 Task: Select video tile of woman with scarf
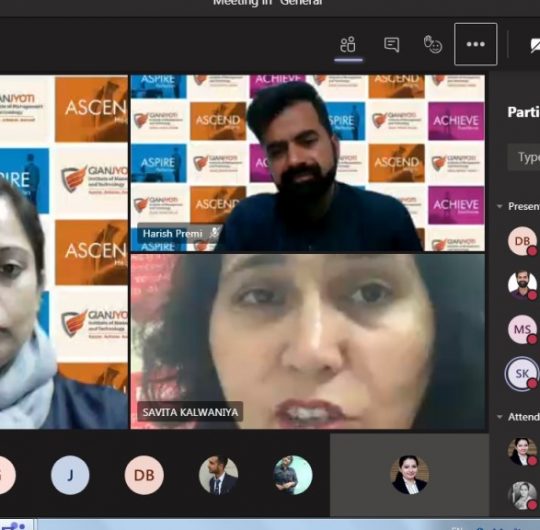click(64, 252)
